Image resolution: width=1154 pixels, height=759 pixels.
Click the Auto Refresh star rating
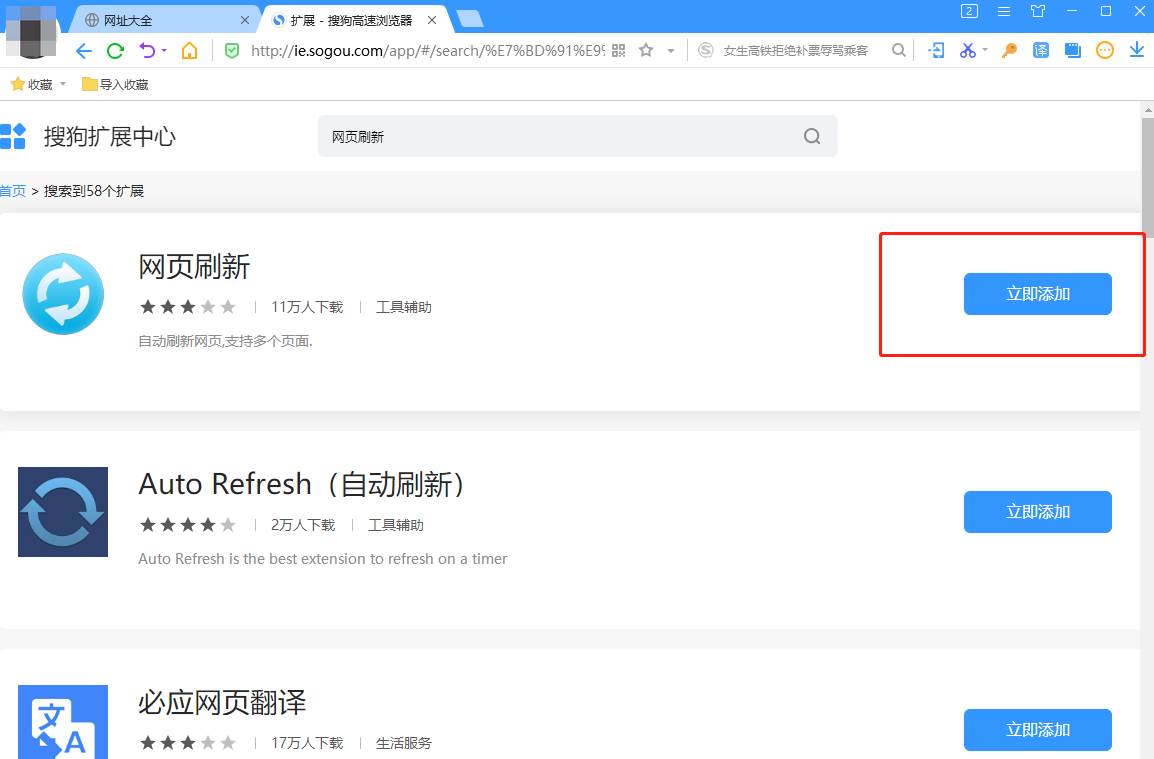[x=188, y=525]
